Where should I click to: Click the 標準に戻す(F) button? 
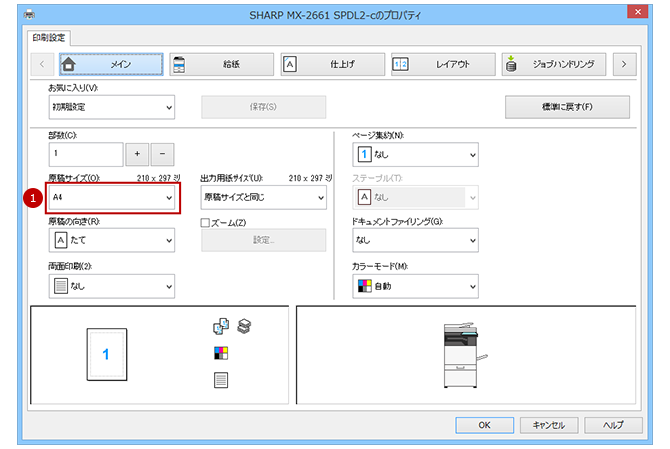567,107
